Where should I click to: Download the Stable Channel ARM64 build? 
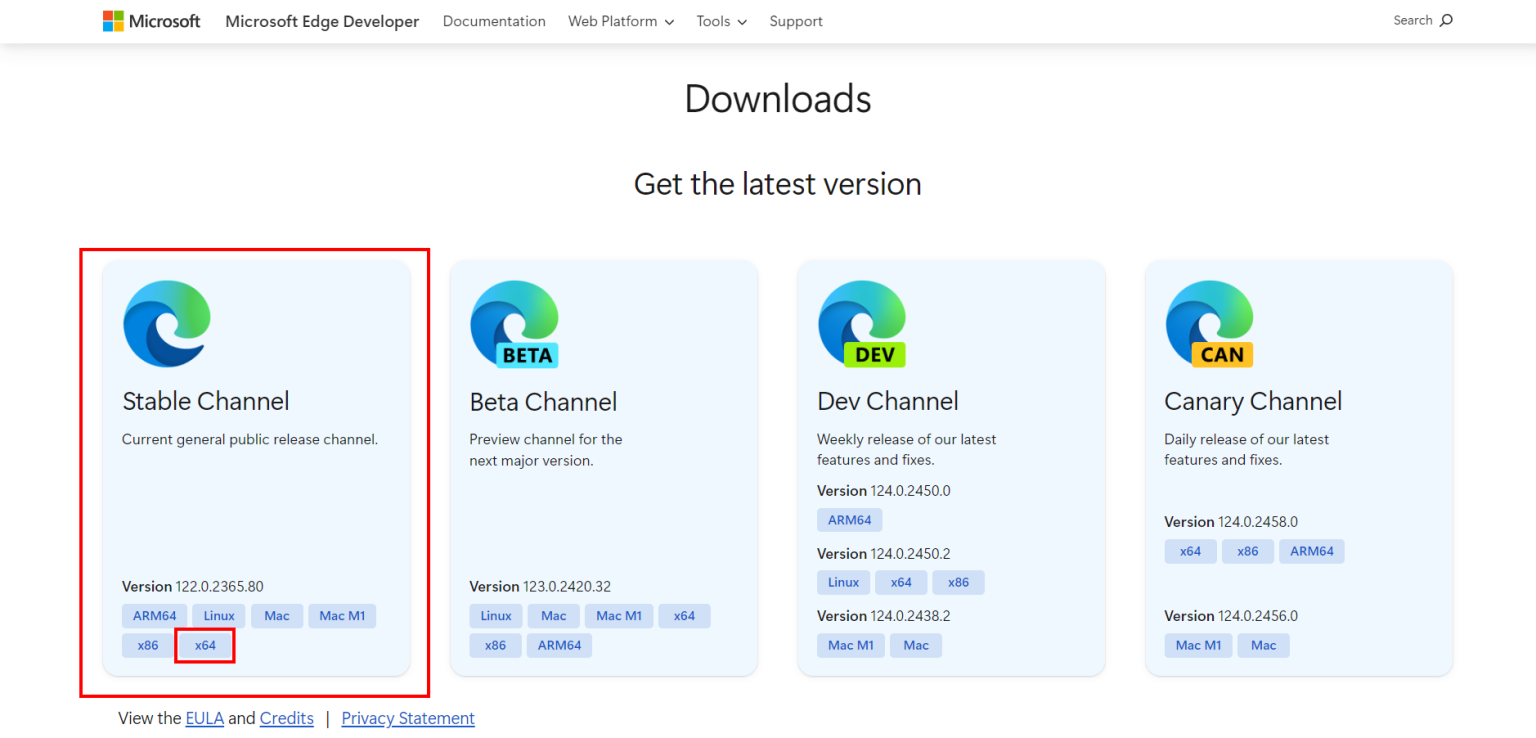[x=154, y=615]
